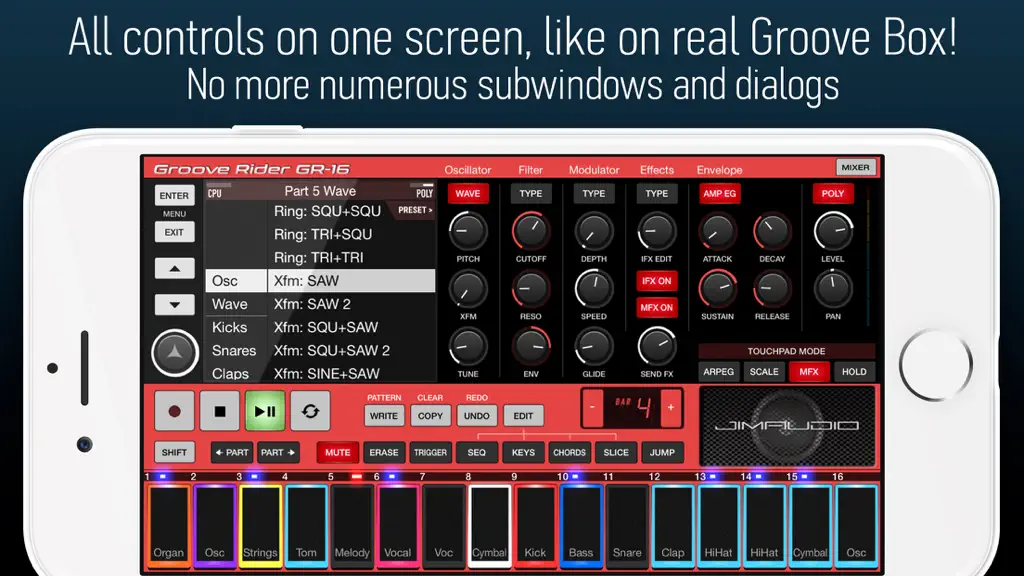Click the loop/cycle arrows button
The image size is (1024, 576).
click(x=310, y=411)
